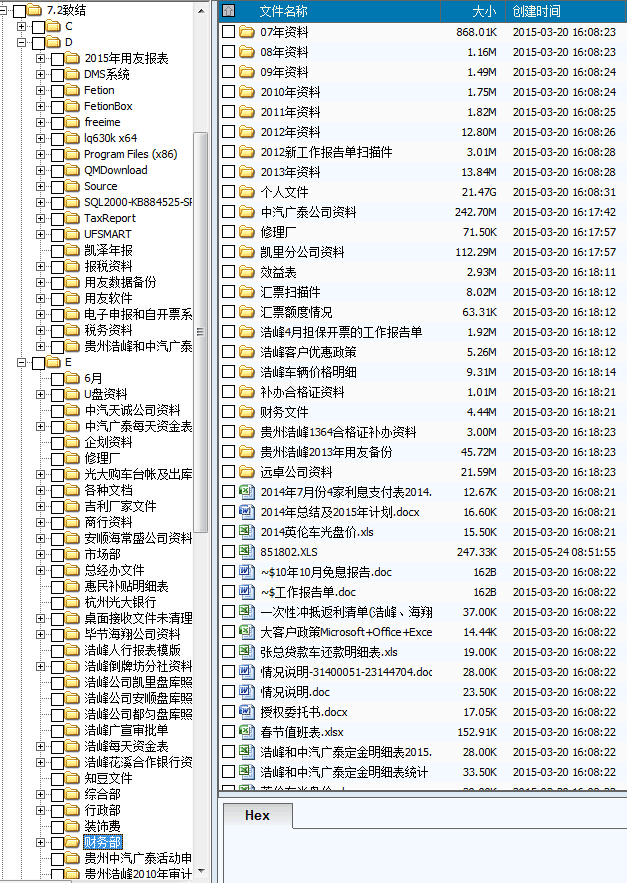The width and height of the screenshot is (627, 883).
Task: Collapse the D drive tree node
Action: [22, 42]
